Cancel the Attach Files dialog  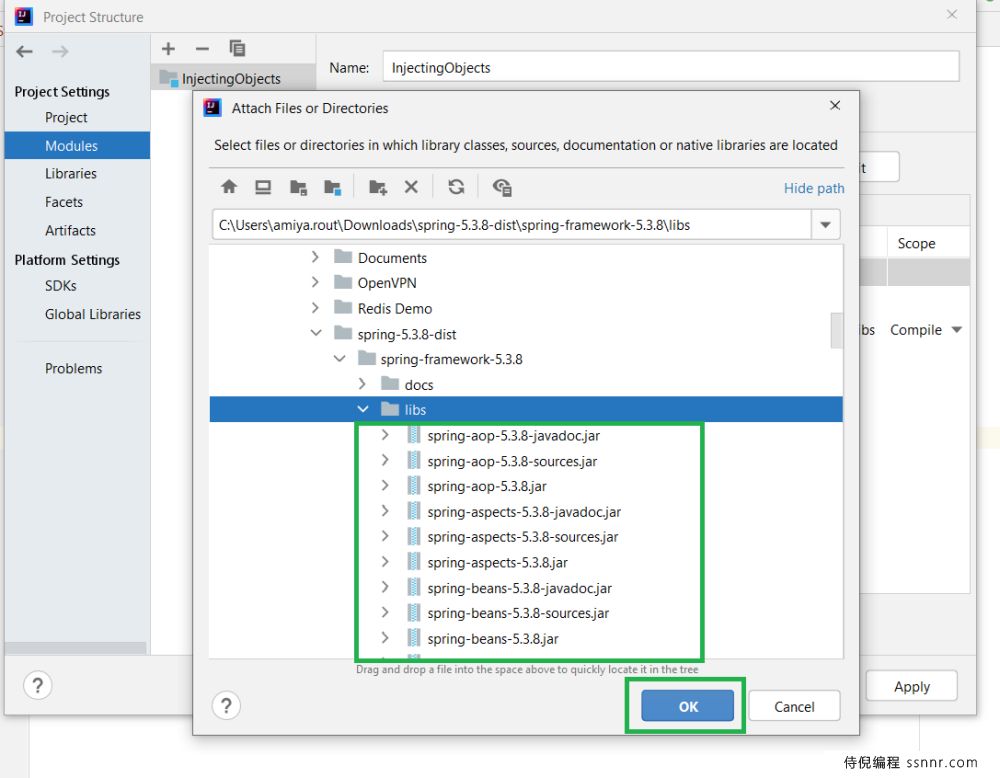point(794,706)
